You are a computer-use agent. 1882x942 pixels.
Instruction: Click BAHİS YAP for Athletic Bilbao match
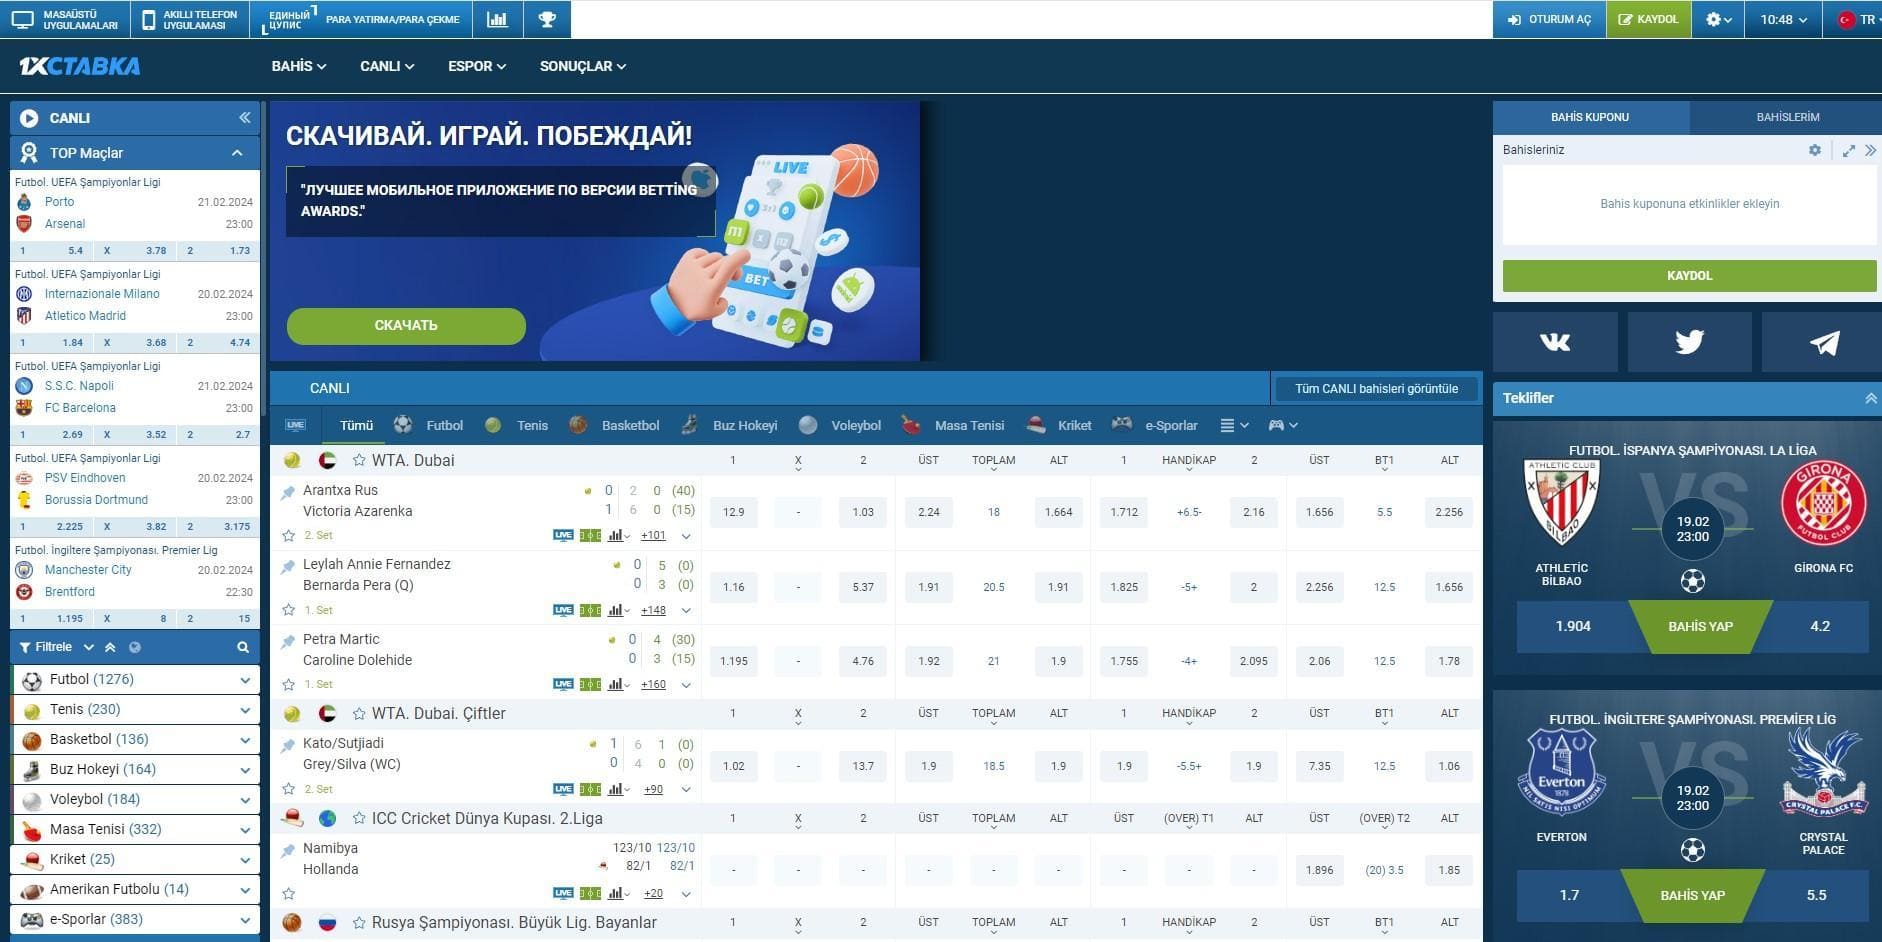click(x=1700, y=627)
